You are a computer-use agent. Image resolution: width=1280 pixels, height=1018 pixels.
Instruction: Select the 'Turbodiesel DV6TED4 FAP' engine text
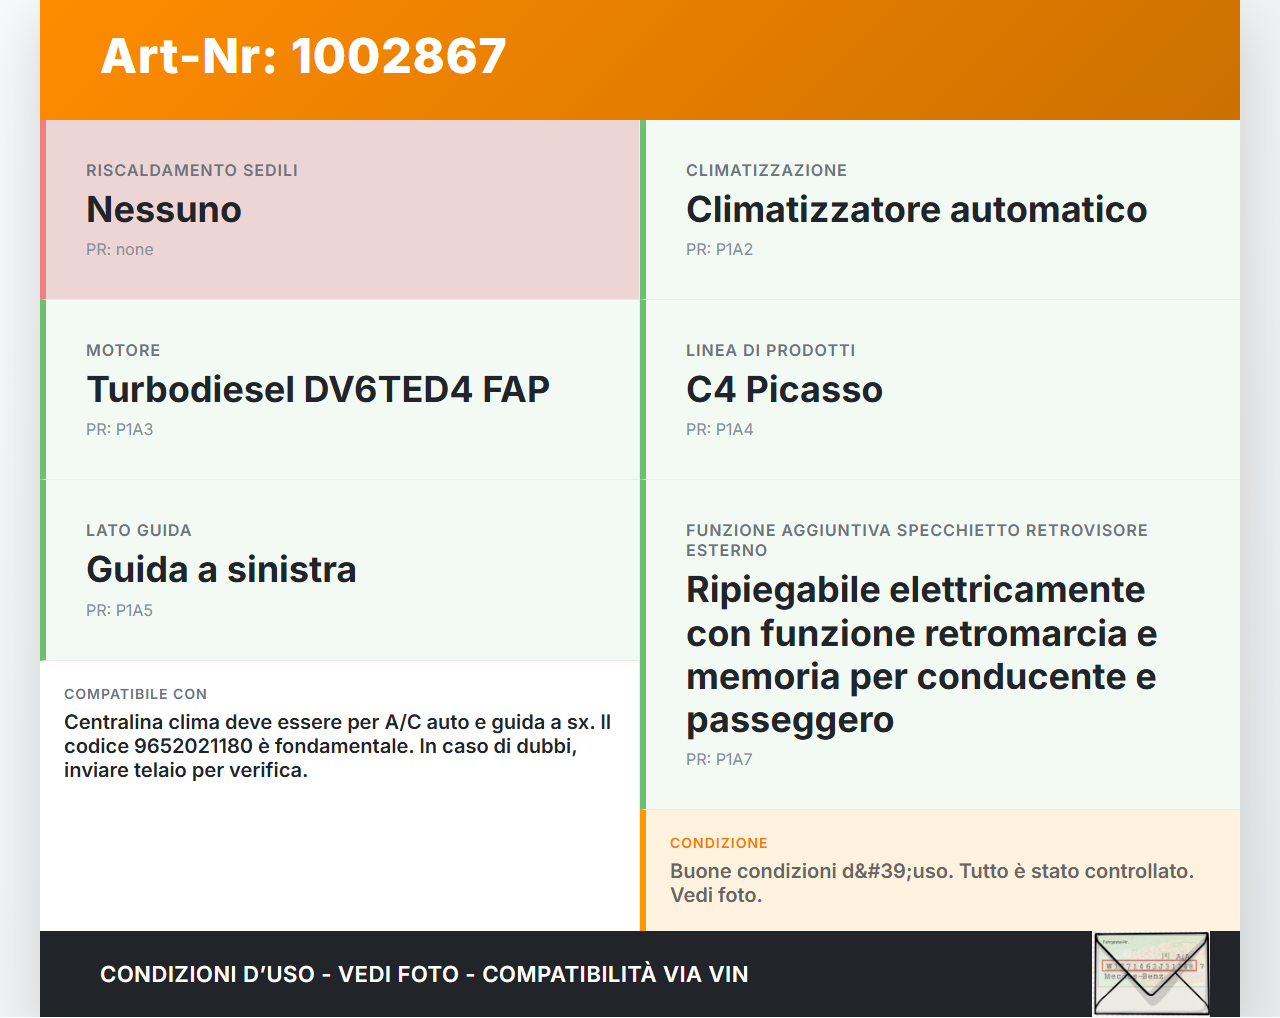(318, 390)
